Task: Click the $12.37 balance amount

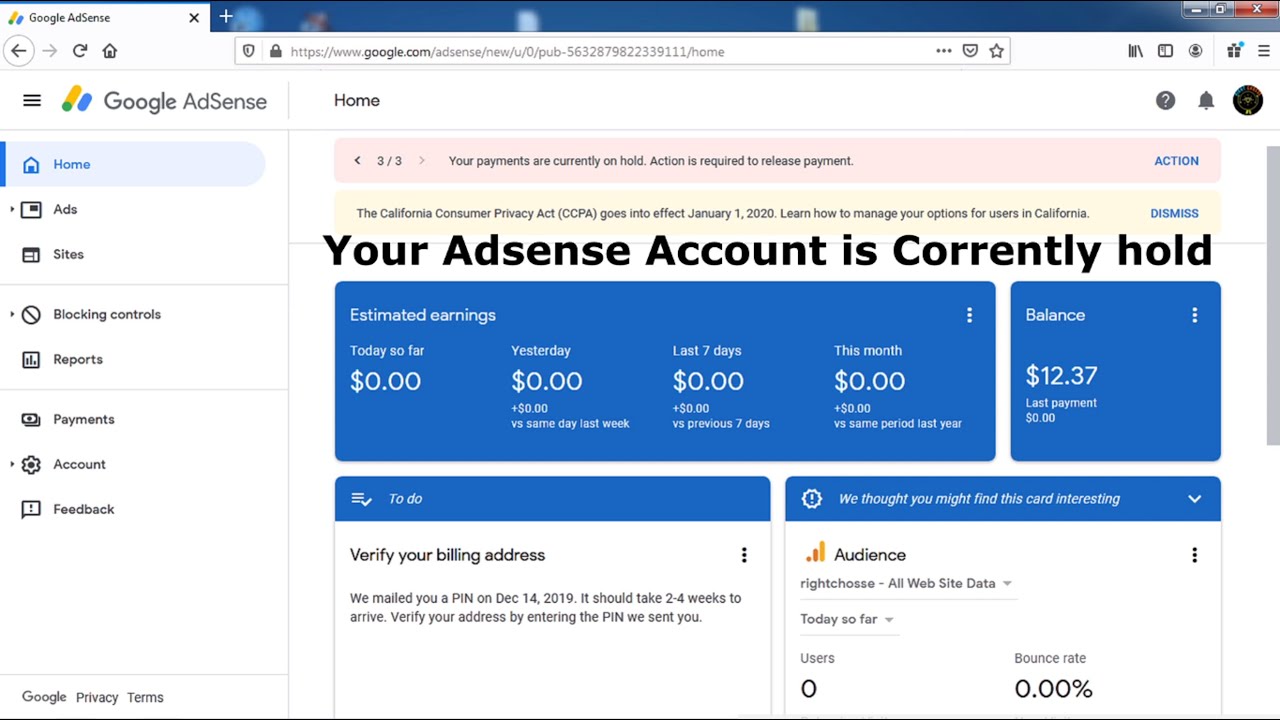Action: [1061, 376]
